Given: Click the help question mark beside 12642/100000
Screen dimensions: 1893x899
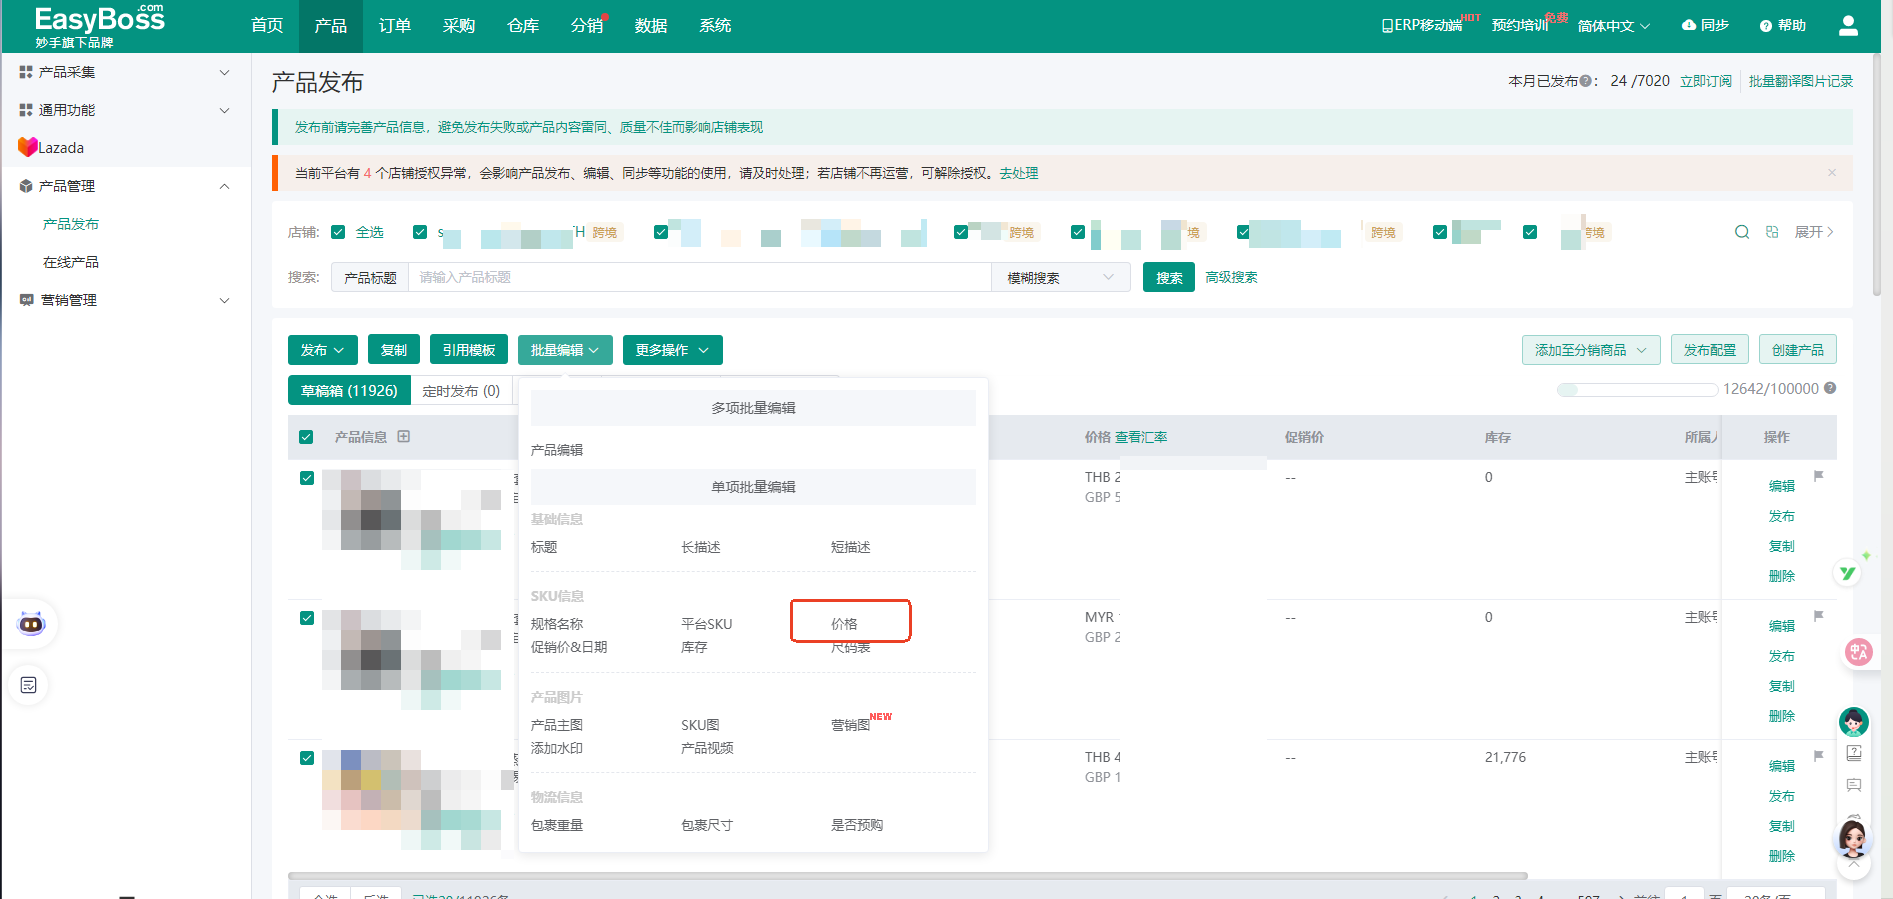Looking at the screenshot, I should click(x=1830, y=389).
